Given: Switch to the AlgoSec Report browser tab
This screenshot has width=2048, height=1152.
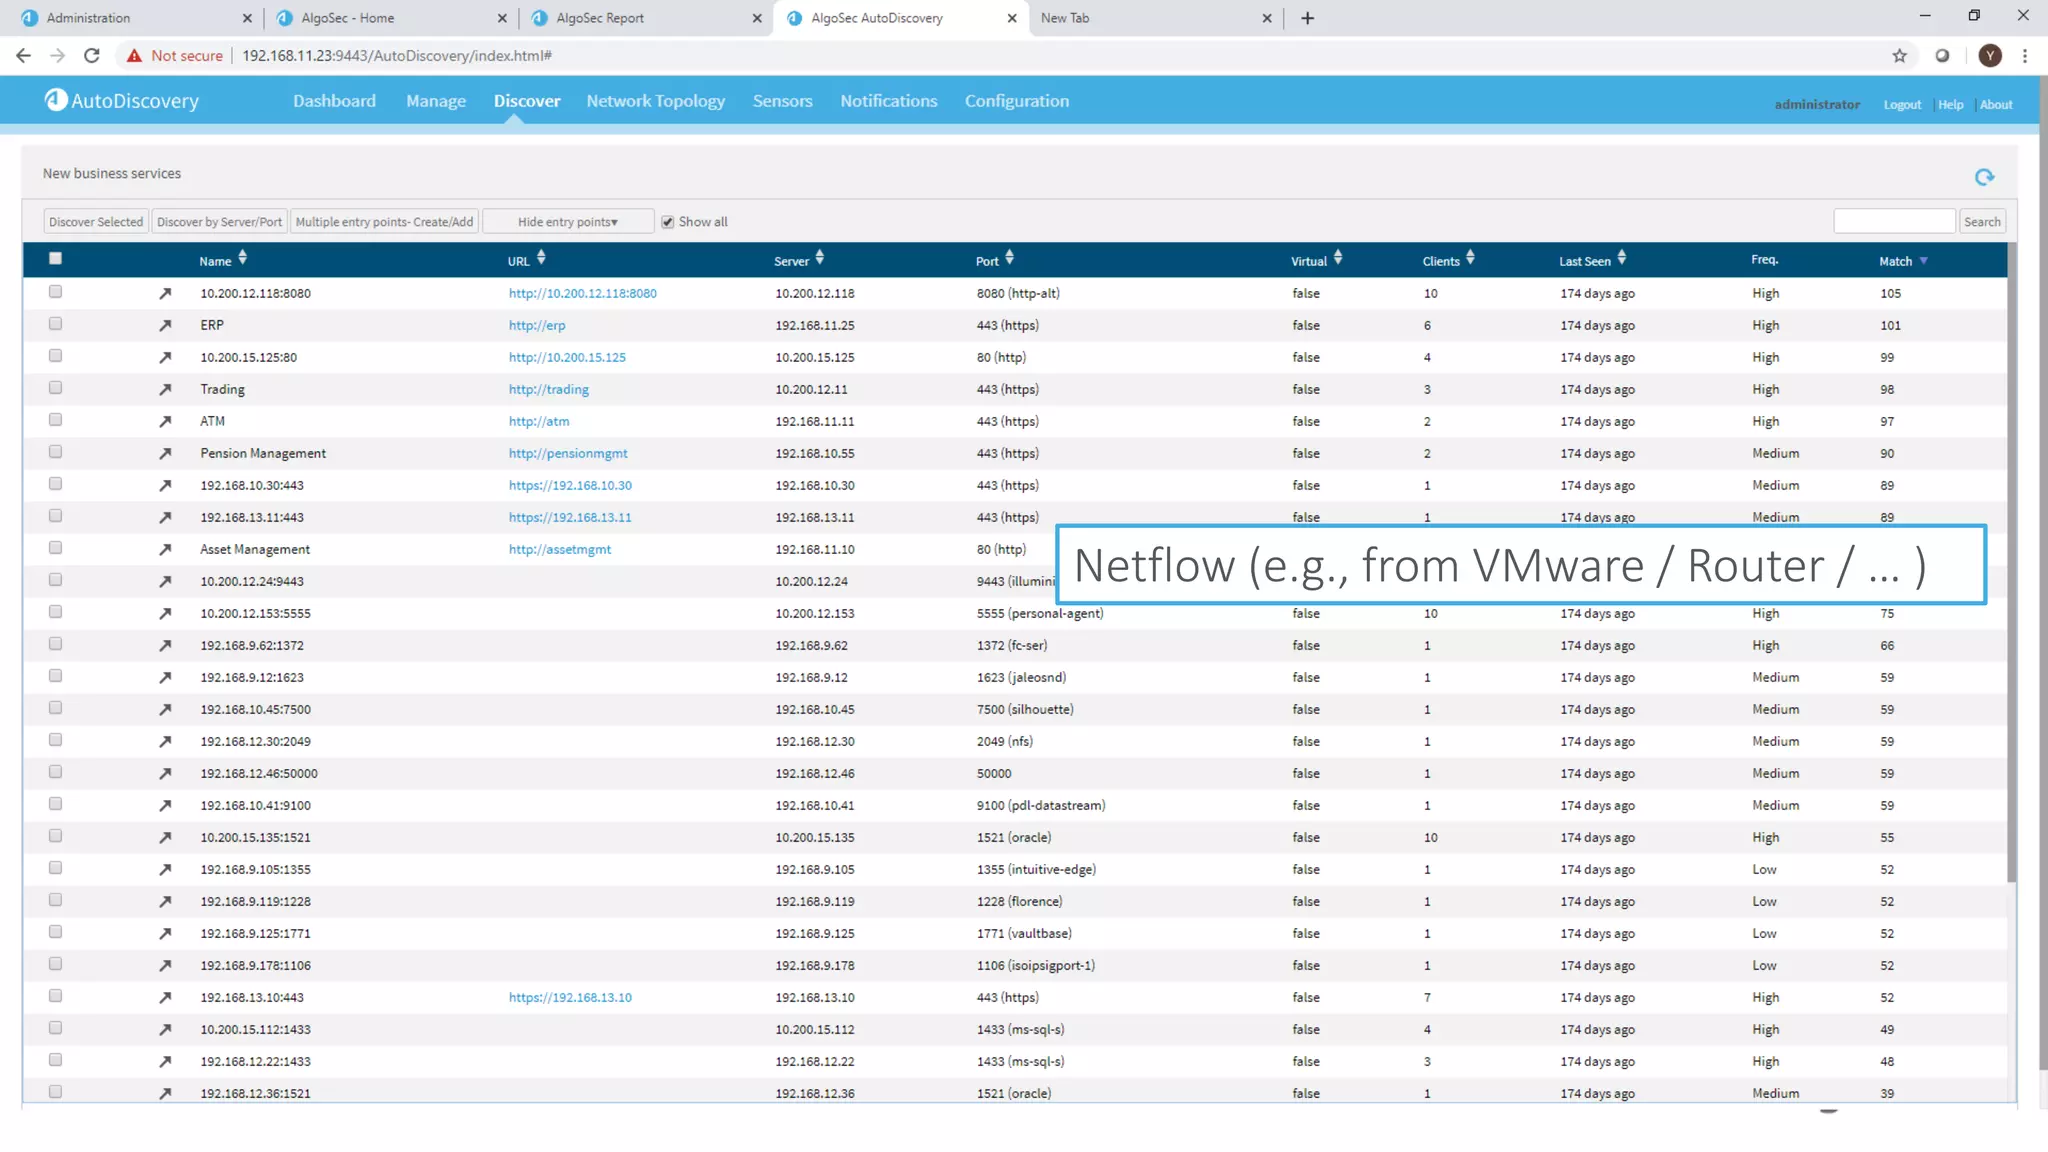Looking at the screenshot, I should click(x=645, y=18).
